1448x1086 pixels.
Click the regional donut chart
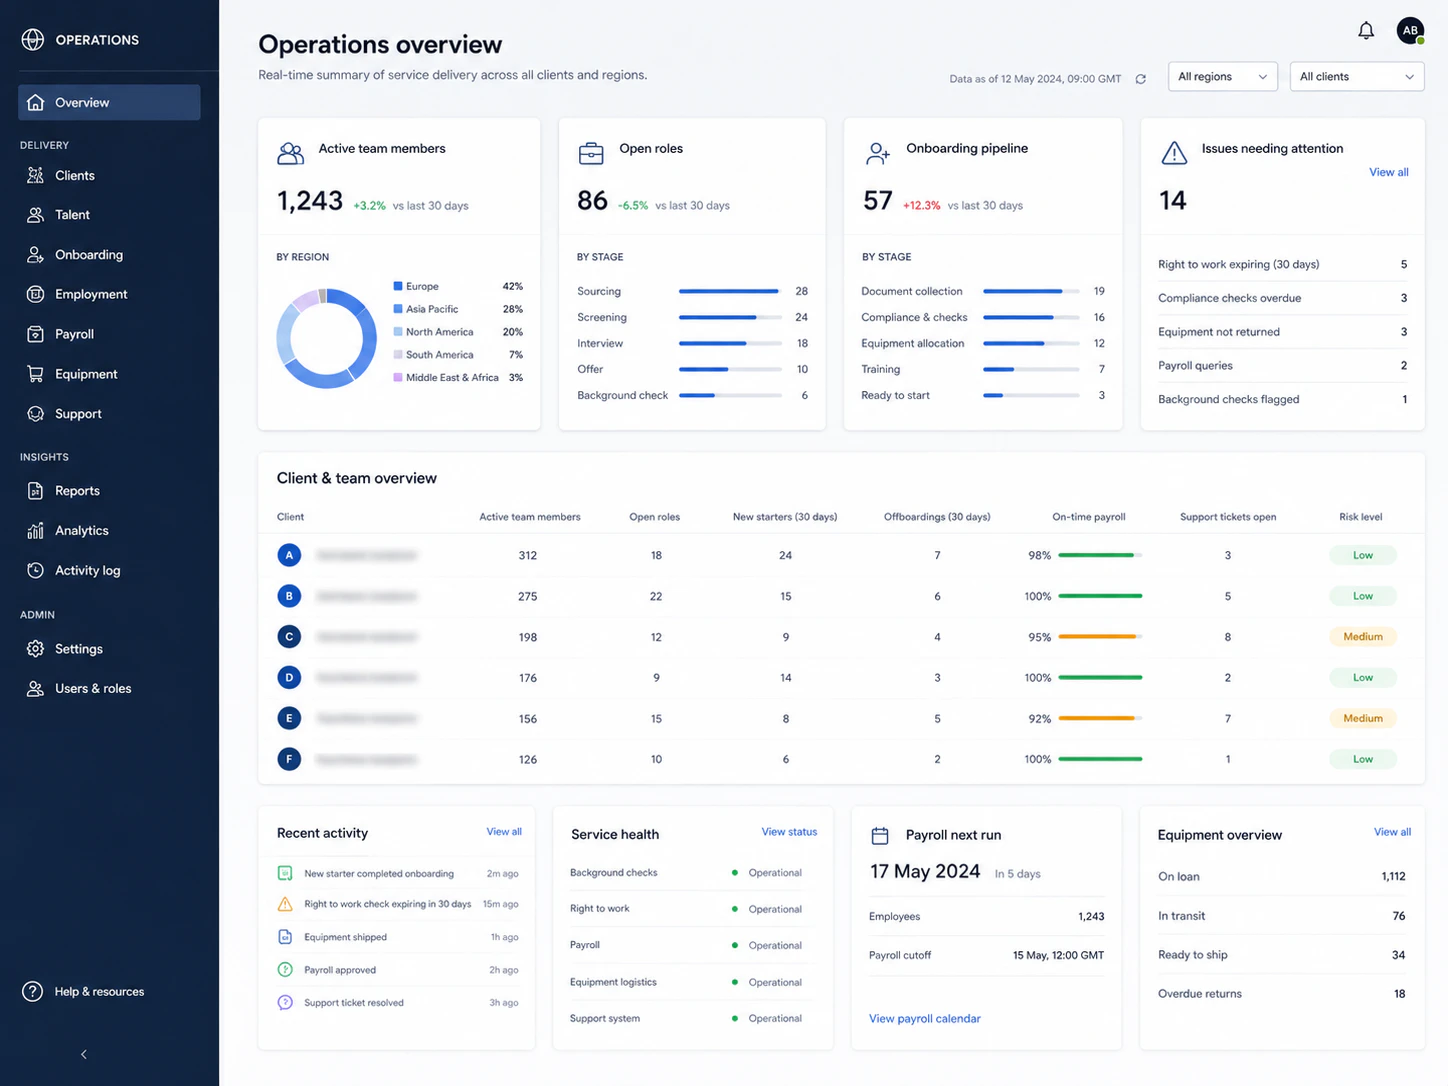[x=326, y=338]
